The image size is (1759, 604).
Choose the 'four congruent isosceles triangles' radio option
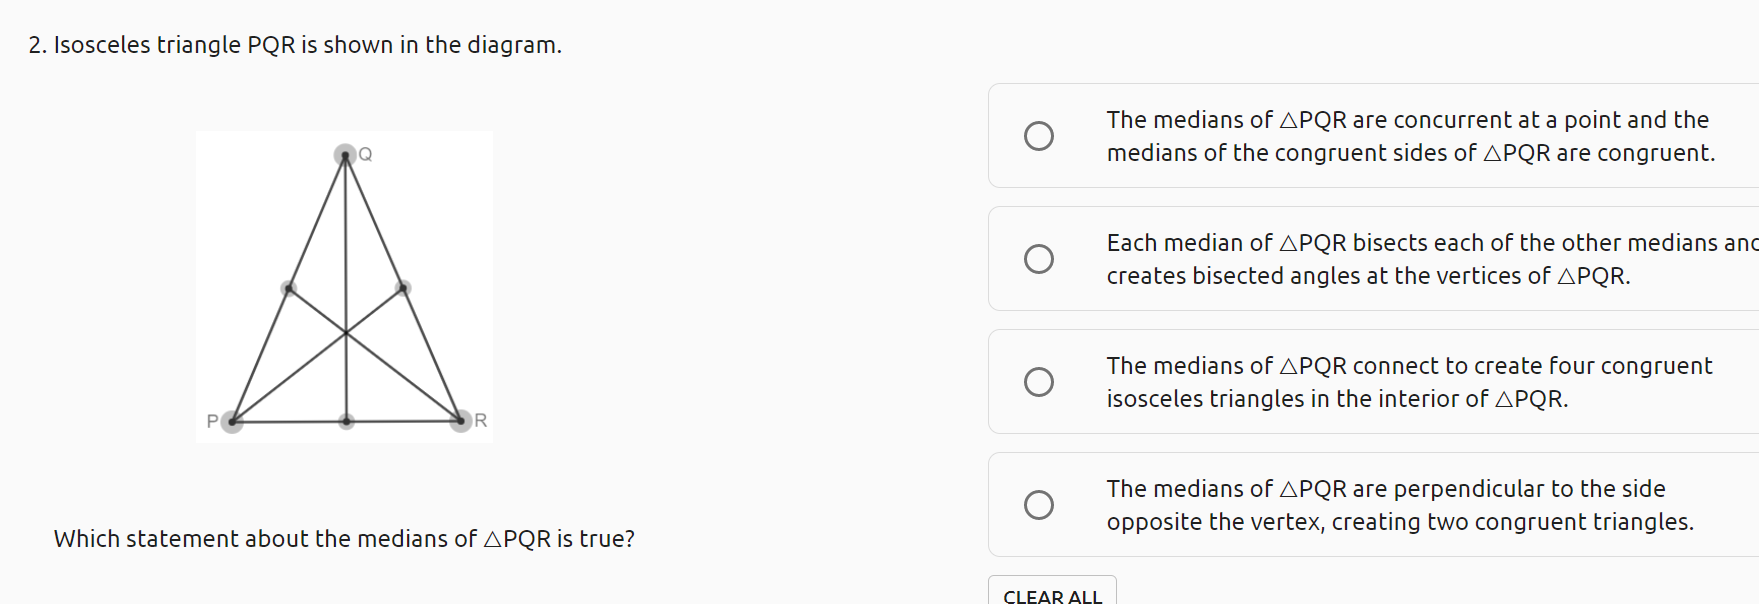point(1039,382)
